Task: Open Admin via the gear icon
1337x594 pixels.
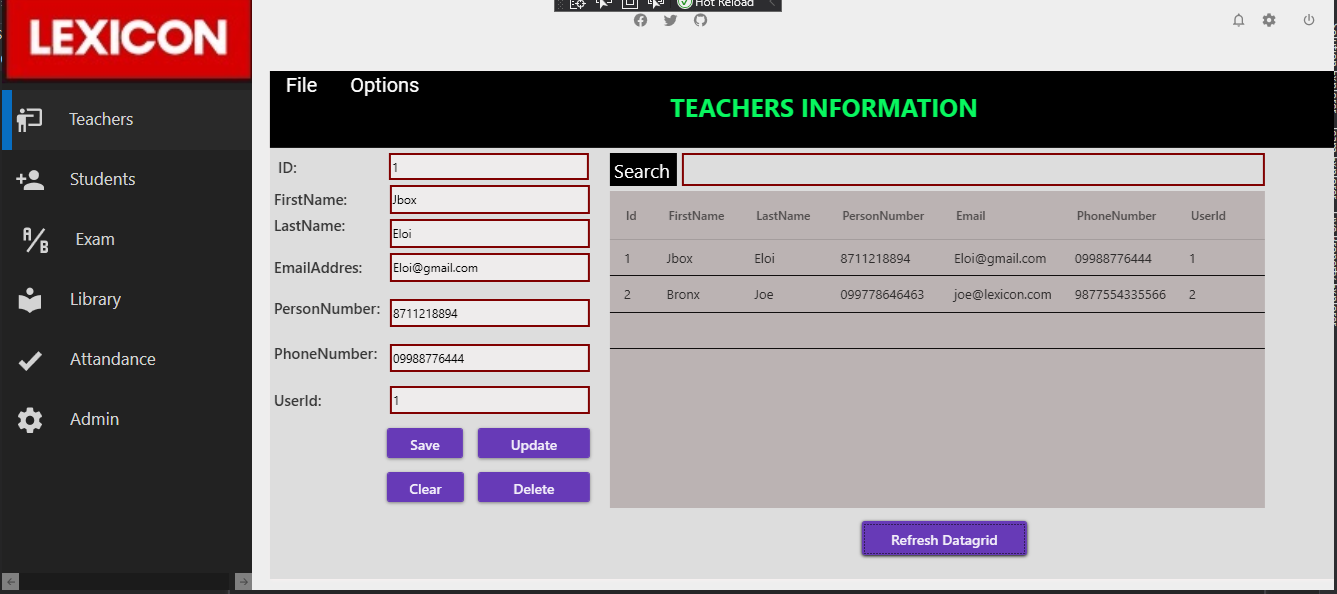Action: point(30,419)
